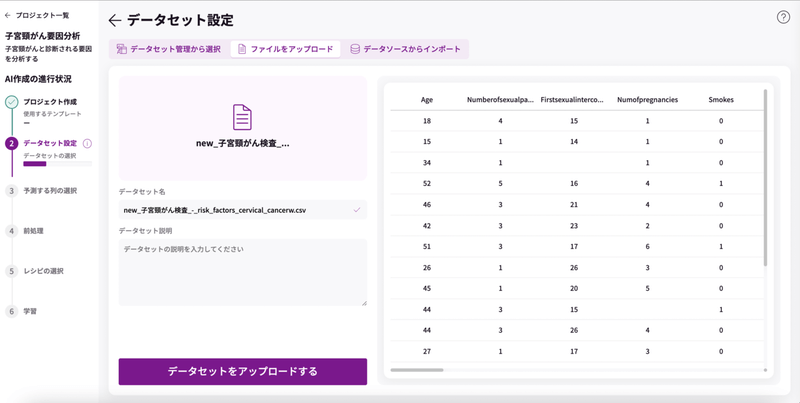This screenshot has width=800, height=403.
Task: Click Firstsexualintercourse value 20
Action: (x=574, y=288)
